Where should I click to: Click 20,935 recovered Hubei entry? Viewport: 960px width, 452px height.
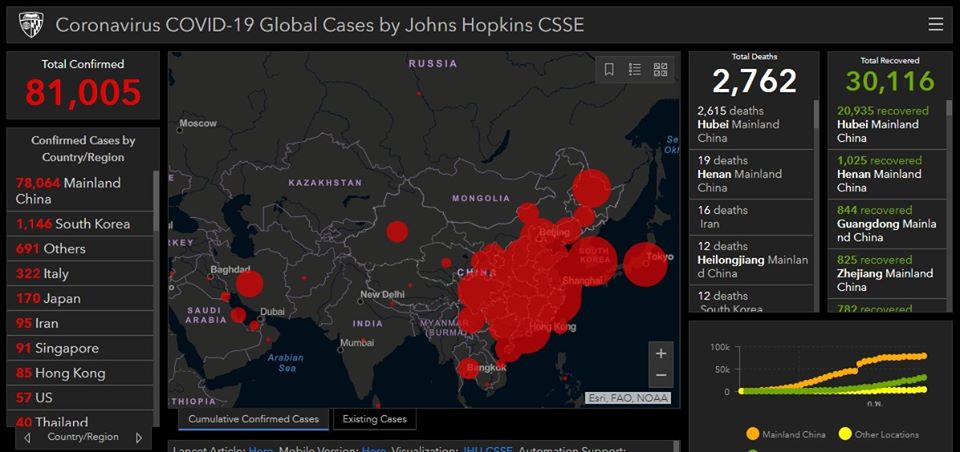[887, 124]
